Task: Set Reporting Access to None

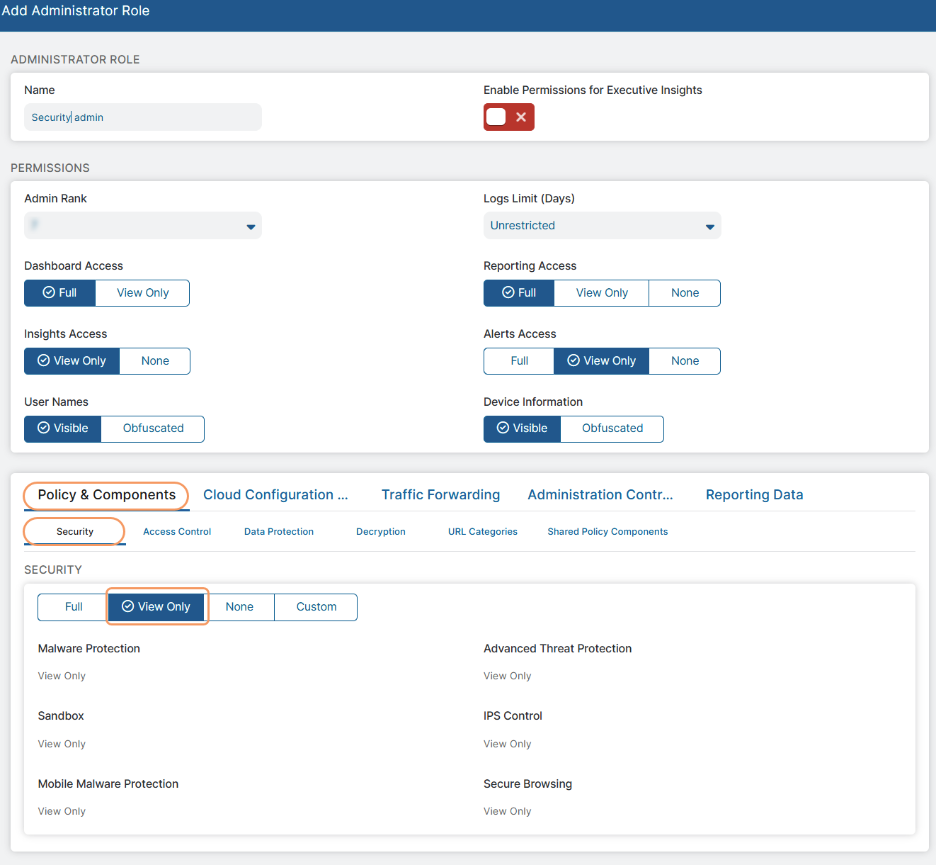Action: tap(685, 293)
